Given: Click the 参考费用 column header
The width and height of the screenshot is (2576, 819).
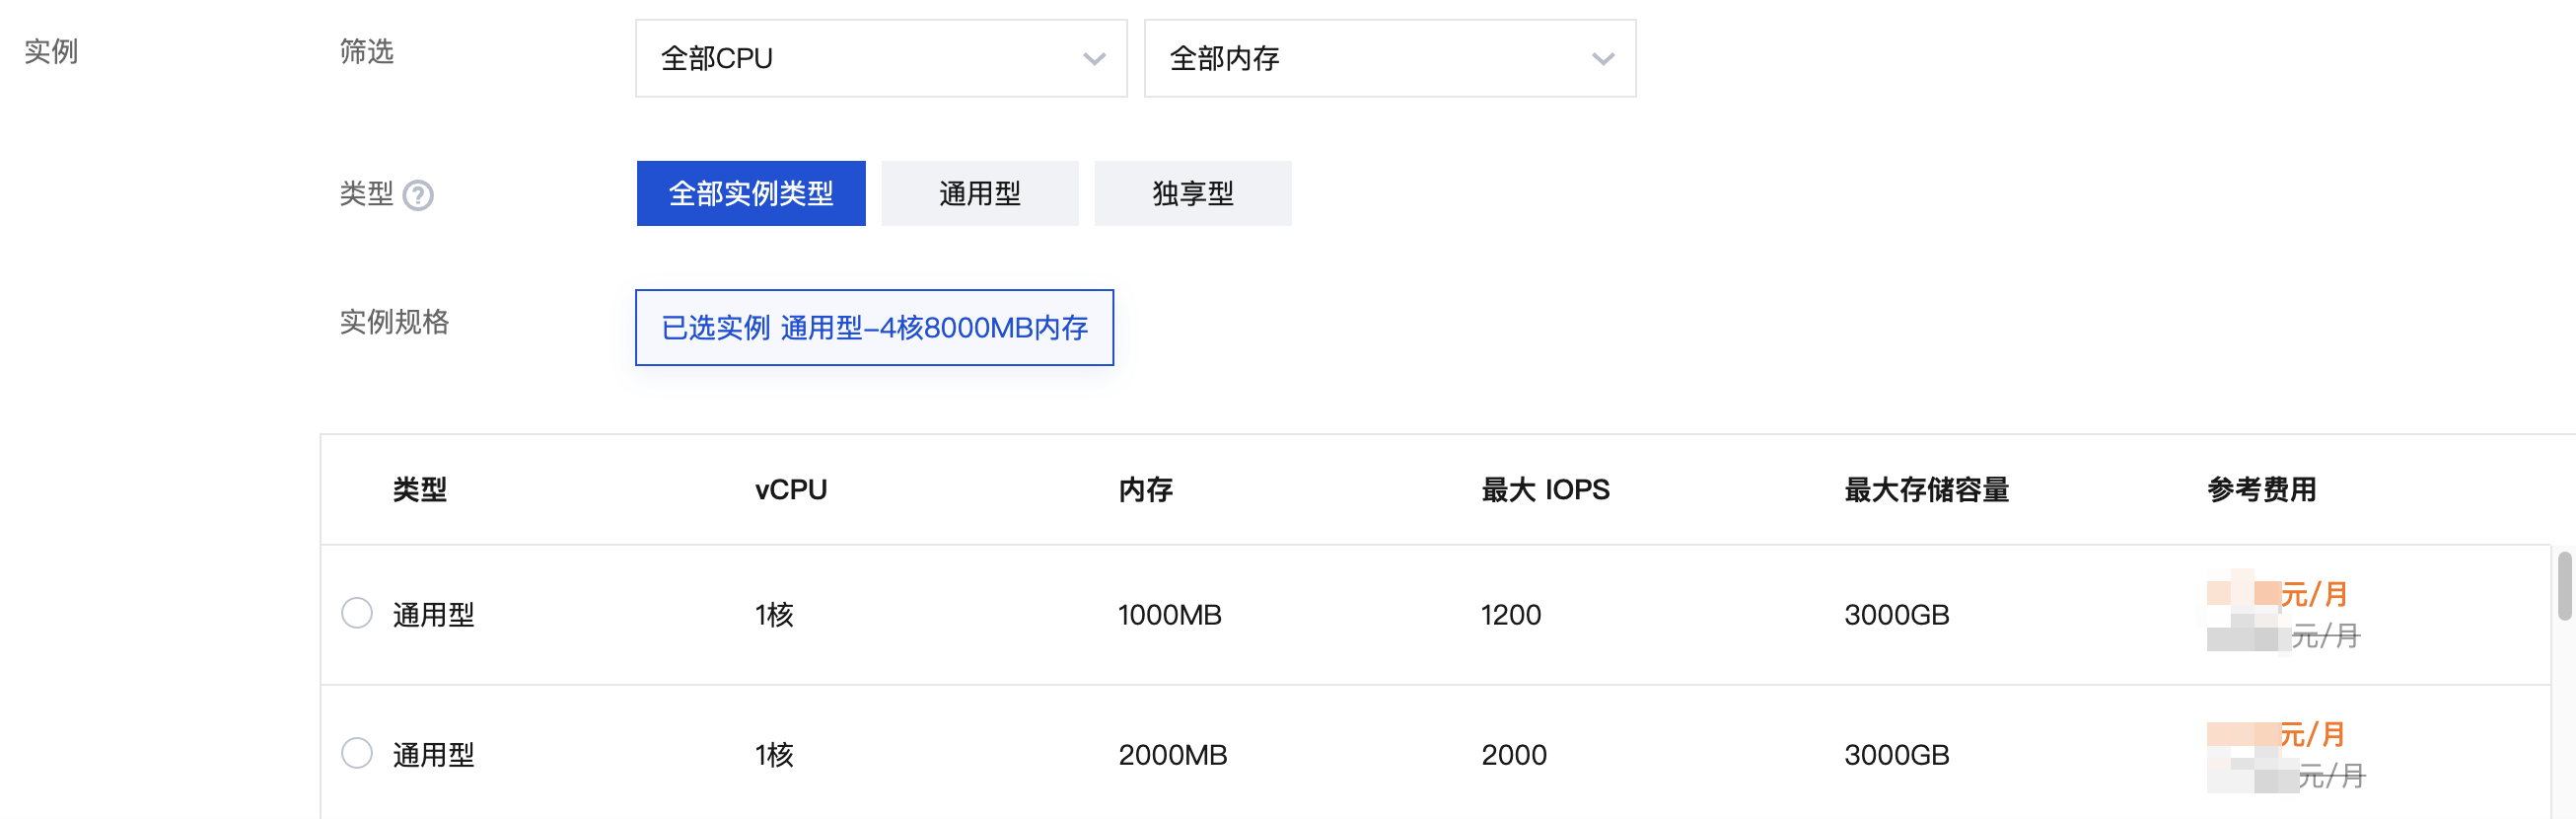Looking at the screenshot, I should [2262, 490].
